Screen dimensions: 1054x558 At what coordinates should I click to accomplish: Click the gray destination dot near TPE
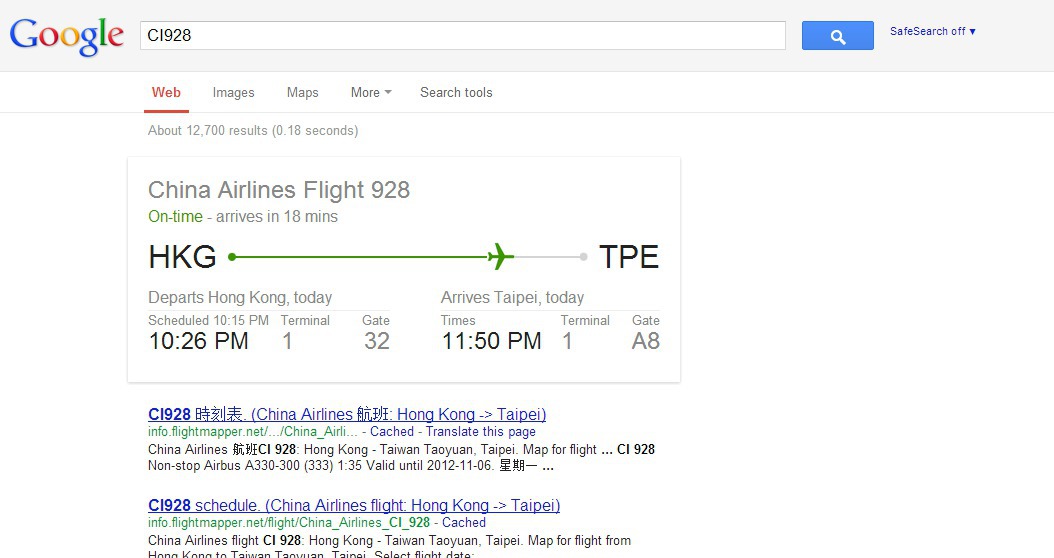click(x=583, y=257)
